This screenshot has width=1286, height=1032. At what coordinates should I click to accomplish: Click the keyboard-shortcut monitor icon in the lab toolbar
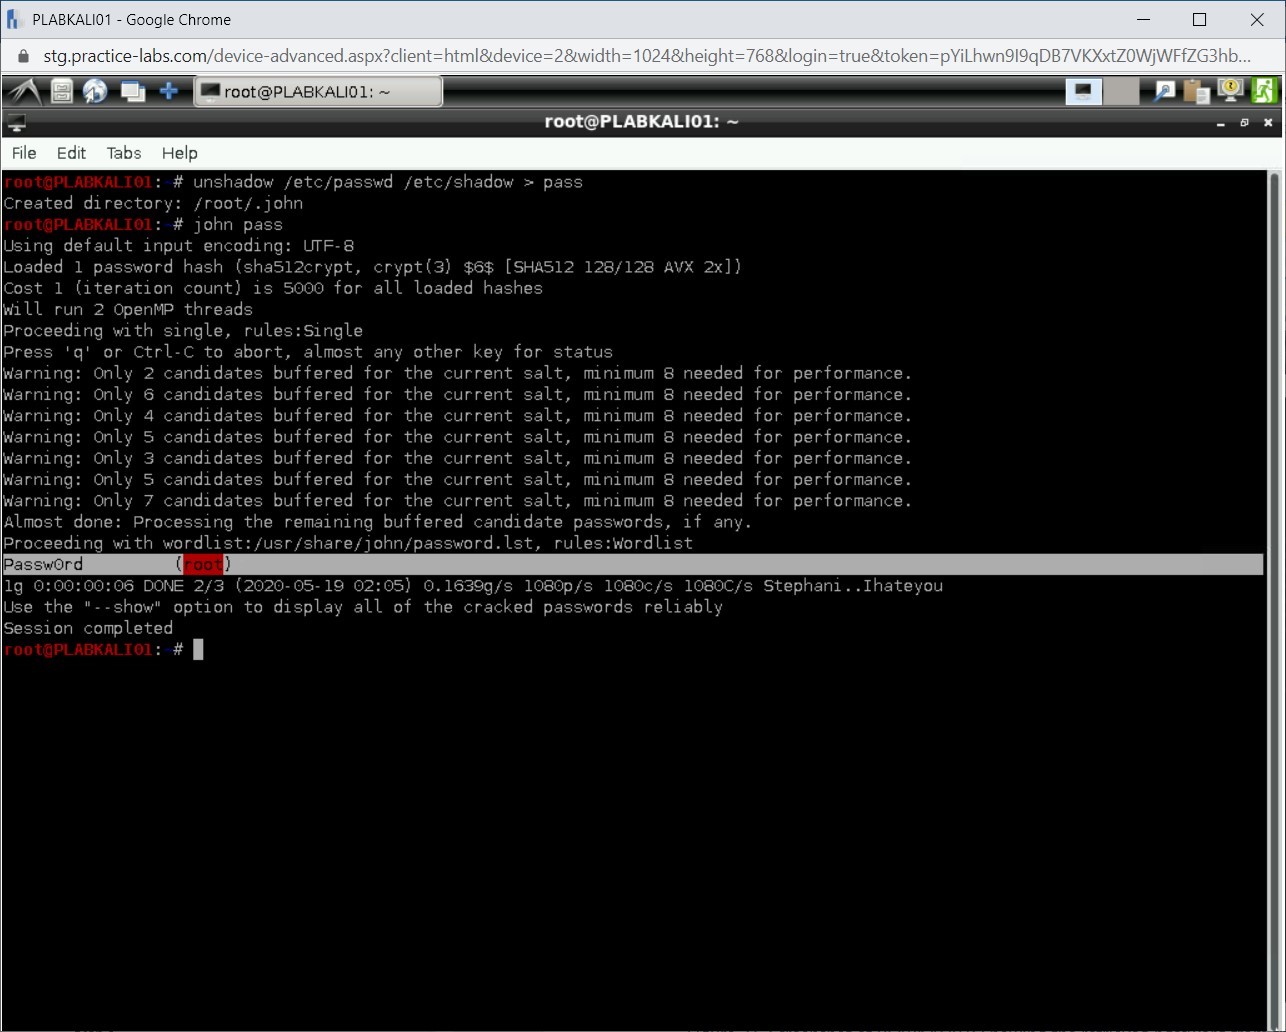click(x=1229, y=90)
